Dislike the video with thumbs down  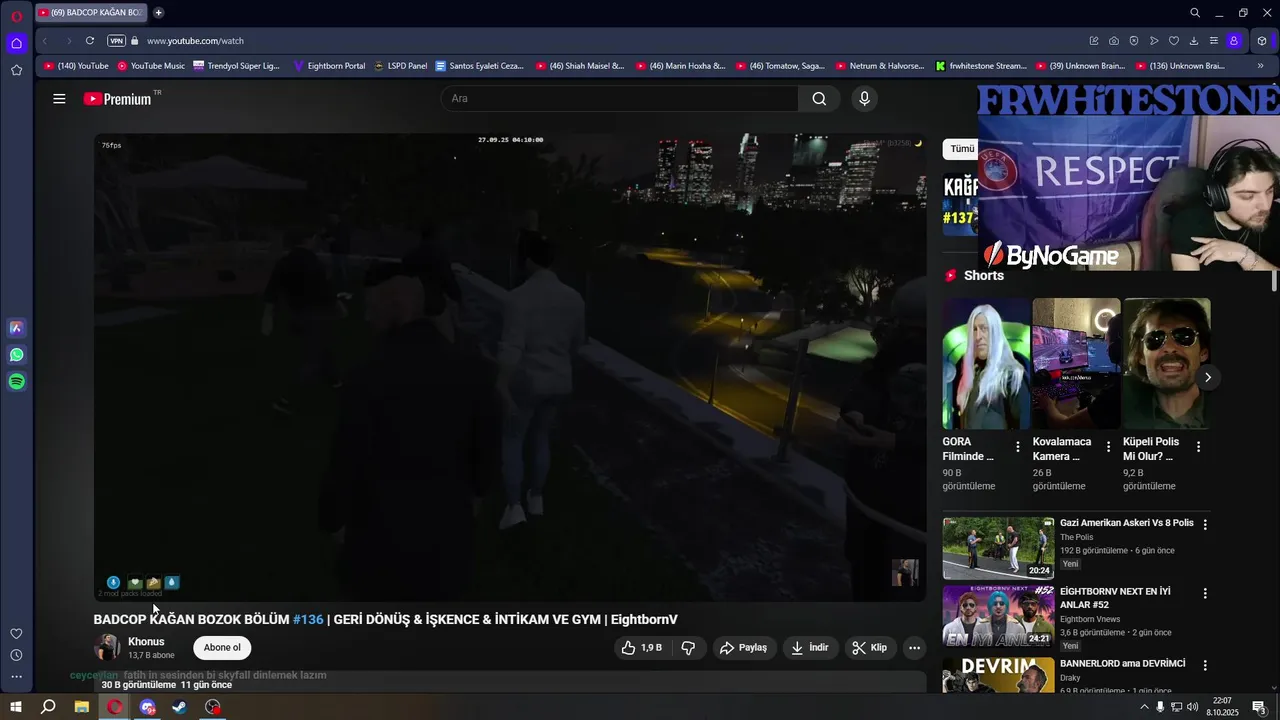688,648
